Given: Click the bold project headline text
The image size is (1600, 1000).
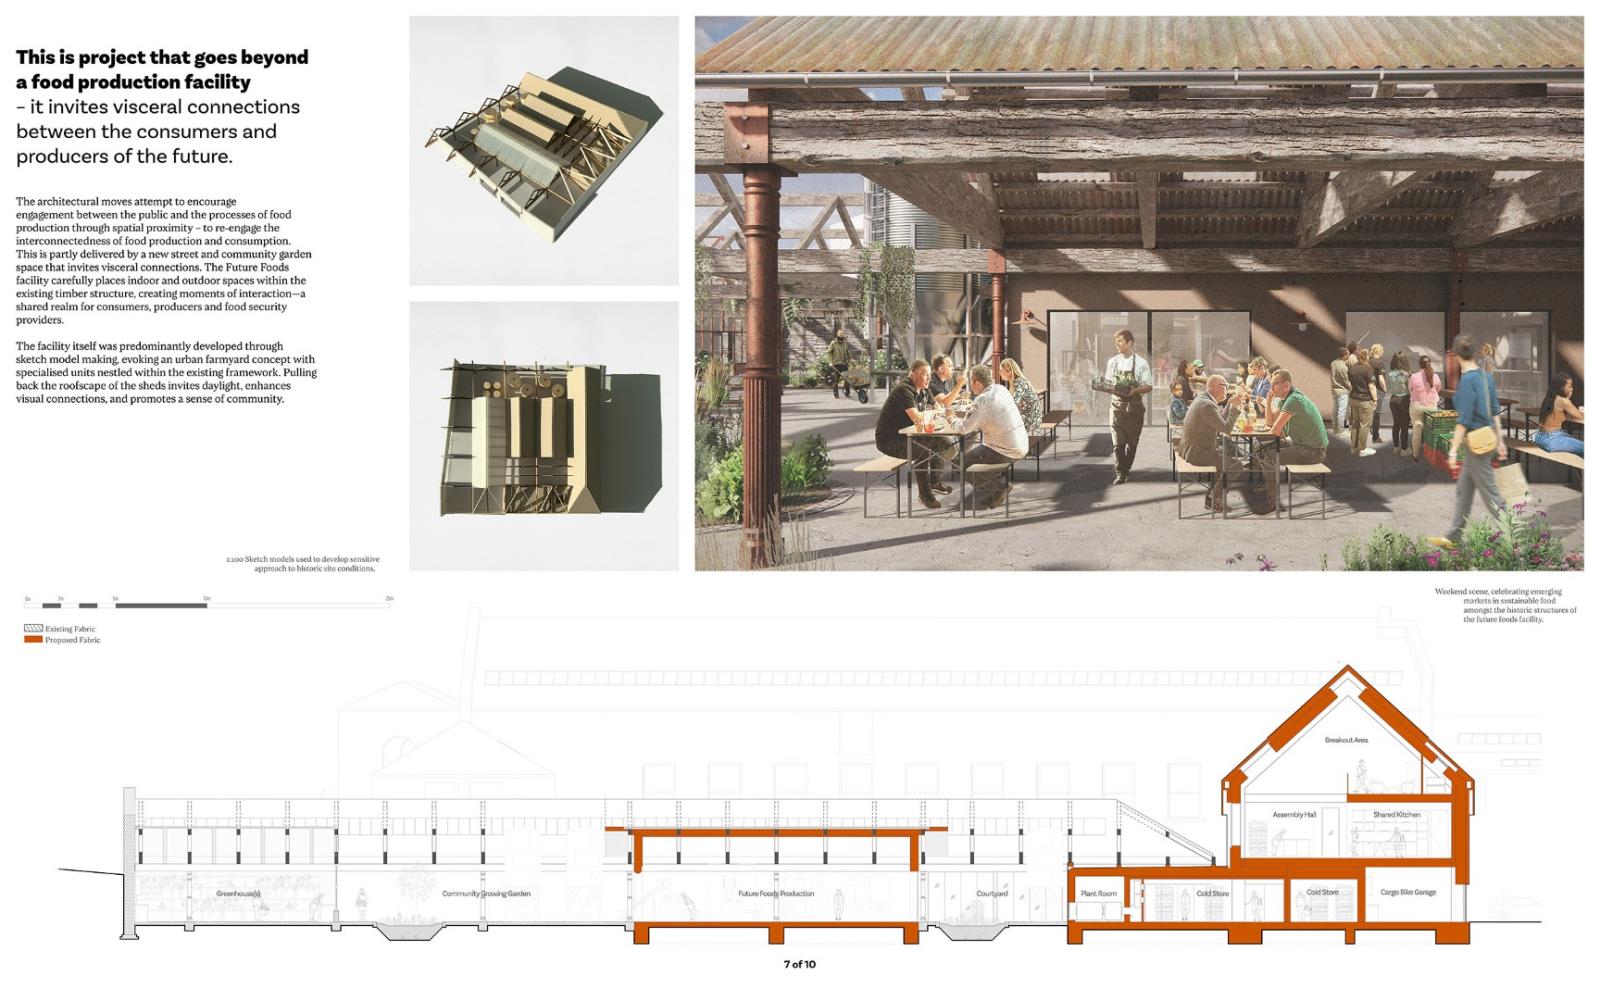Looking at the screenshot, I should [162, 70].
